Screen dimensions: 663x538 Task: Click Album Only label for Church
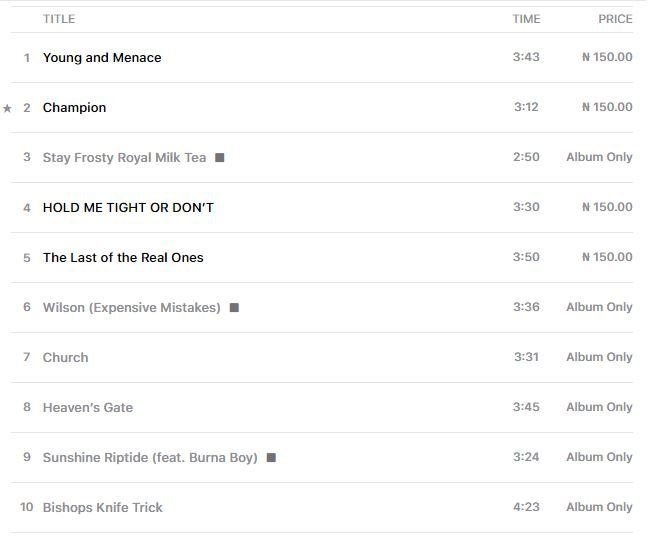tap(599, 357)
